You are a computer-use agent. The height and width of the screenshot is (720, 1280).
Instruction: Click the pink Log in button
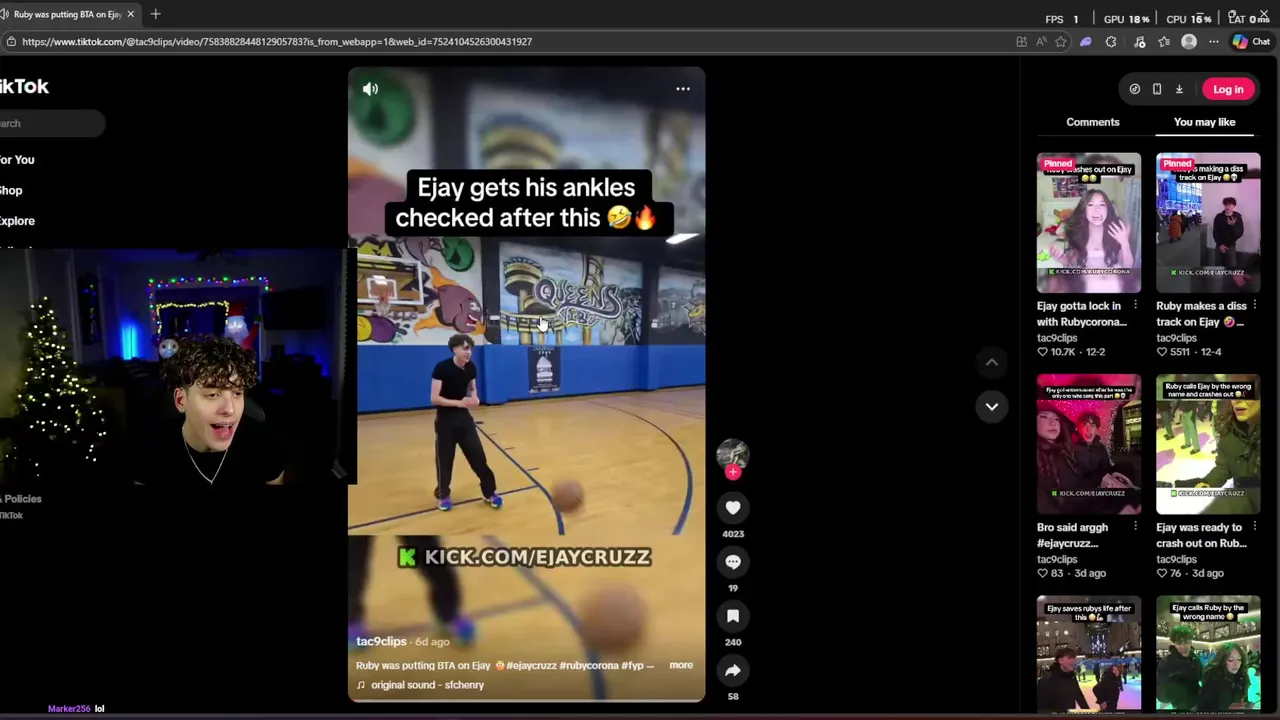pos(1228,89)
